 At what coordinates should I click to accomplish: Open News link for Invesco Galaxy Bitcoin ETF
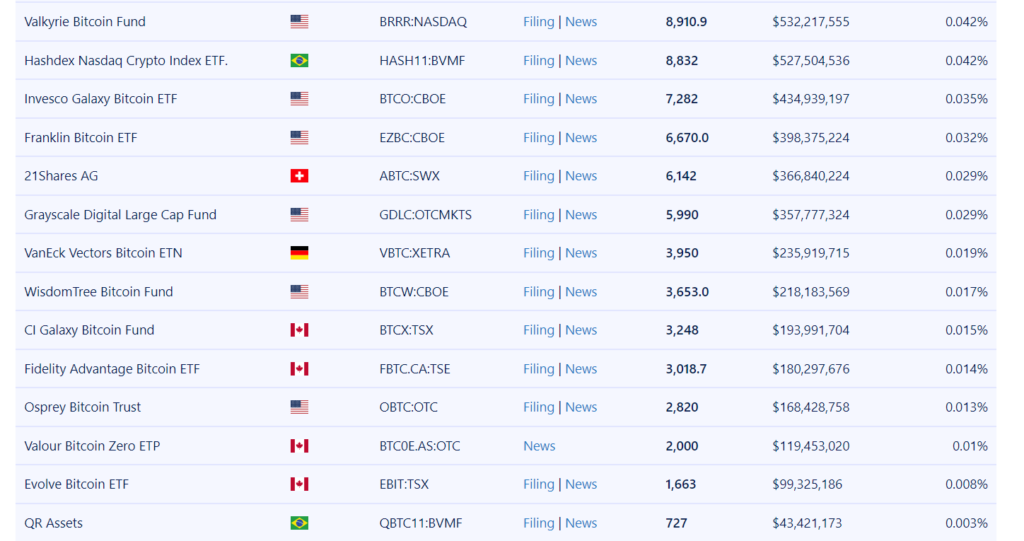(581, 99)
